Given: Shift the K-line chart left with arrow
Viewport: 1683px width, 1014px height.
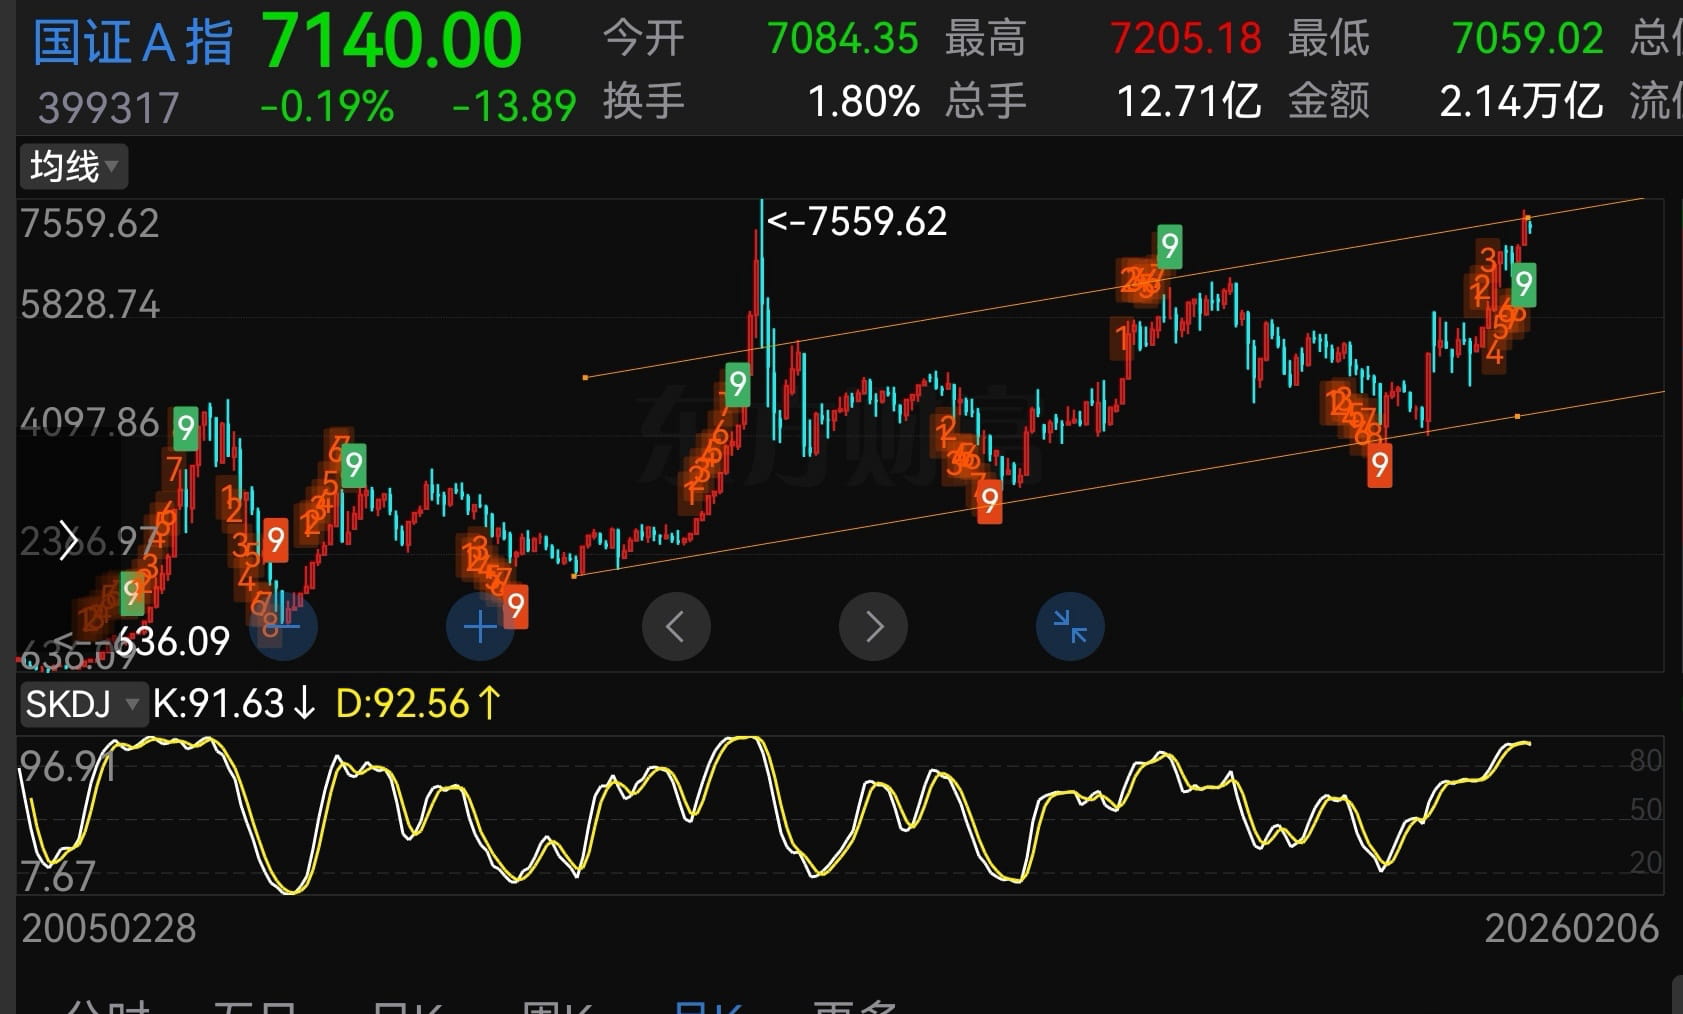Looking at the screenshot, I should [x=676, y=627].
